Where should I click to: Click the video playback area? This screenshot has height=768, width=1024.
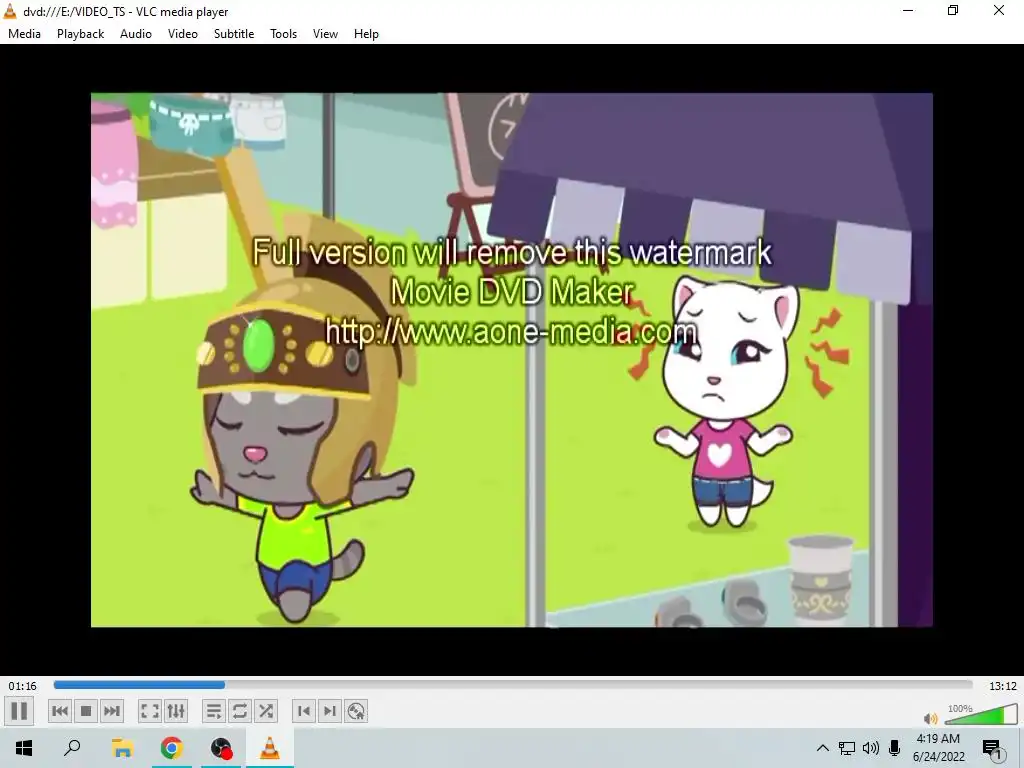511,360
